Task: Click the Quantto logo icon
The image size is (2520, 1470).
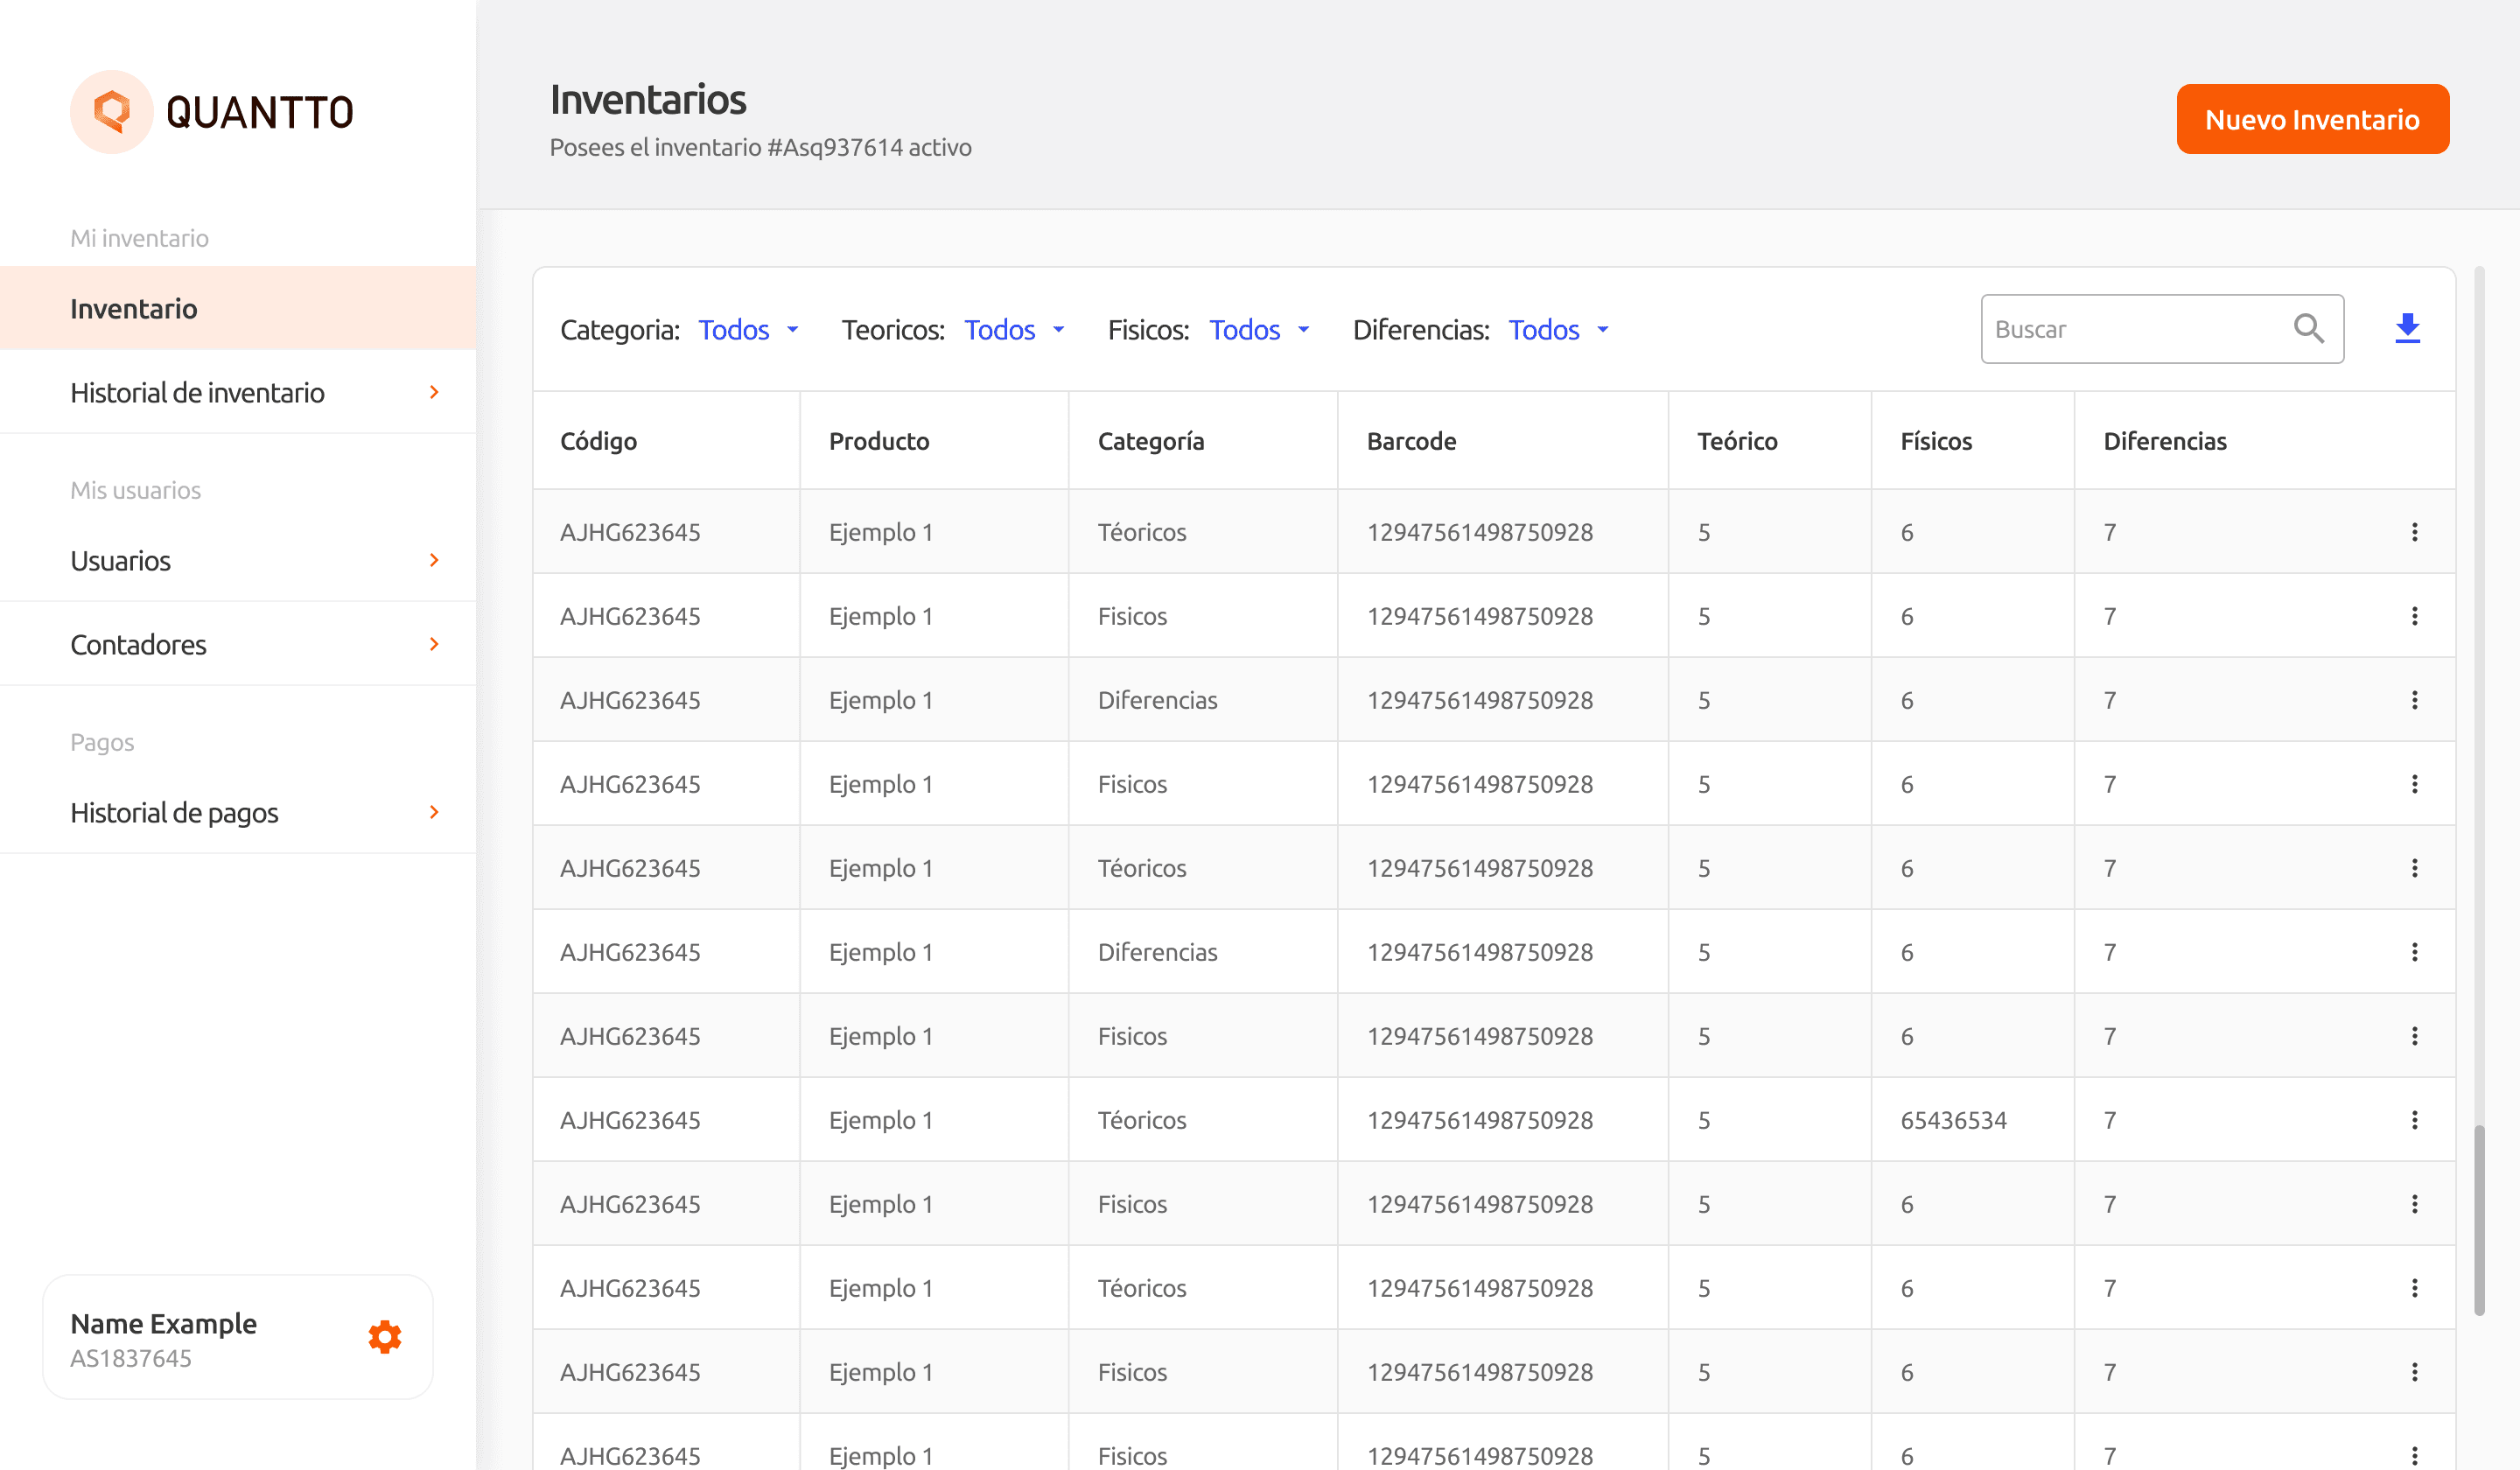Action: pyautogui.click(x=112, y=112)
